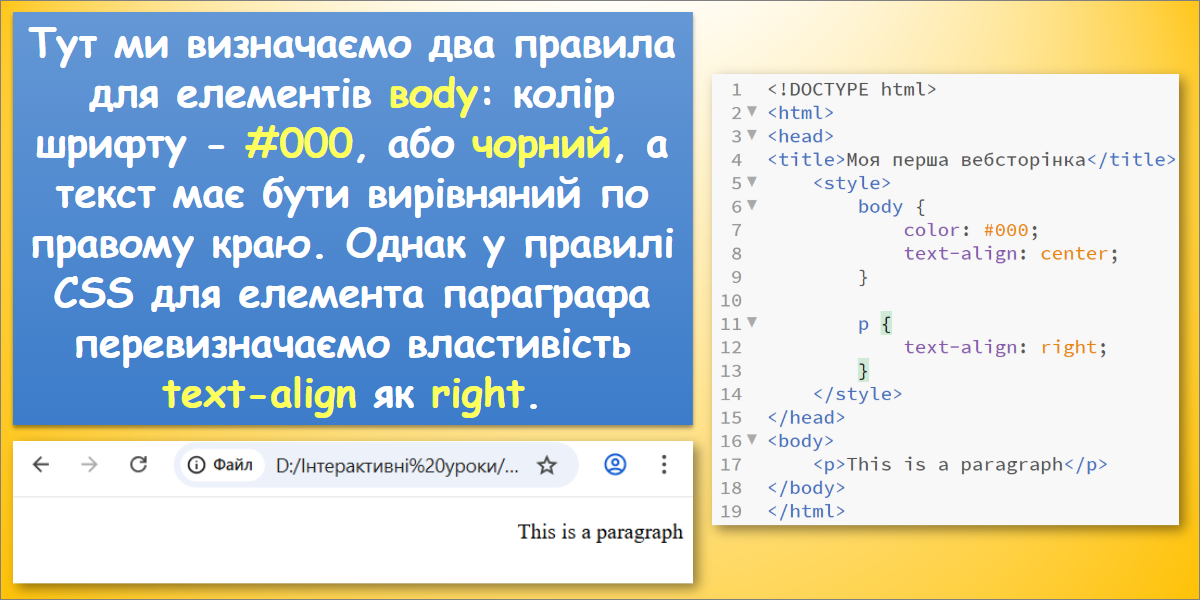Collapse the <head> tag fold arrow
Viewport: 1200px width, 600px height.
tap(752, 135)
